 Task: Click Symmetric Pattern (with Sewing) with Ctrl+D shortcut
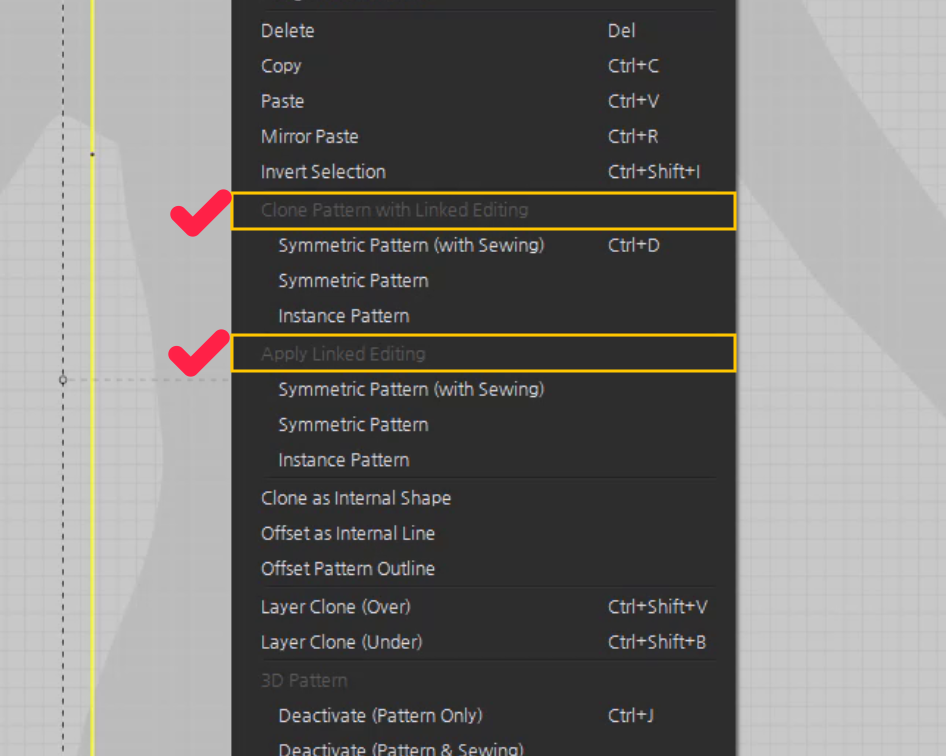[483, 246]
